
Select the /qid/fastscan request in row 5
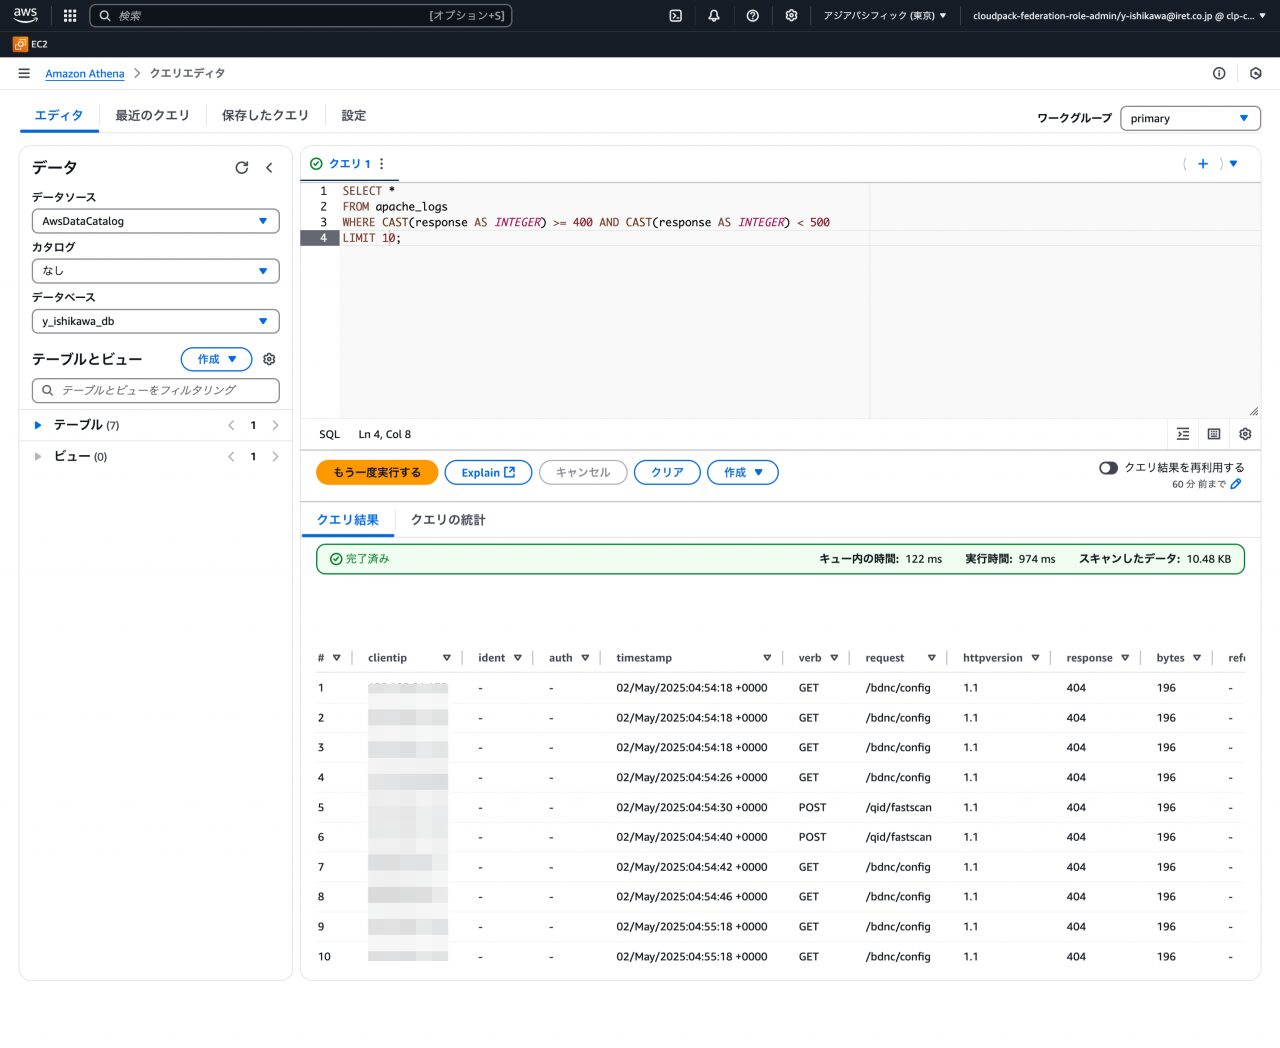coord(898,807)
